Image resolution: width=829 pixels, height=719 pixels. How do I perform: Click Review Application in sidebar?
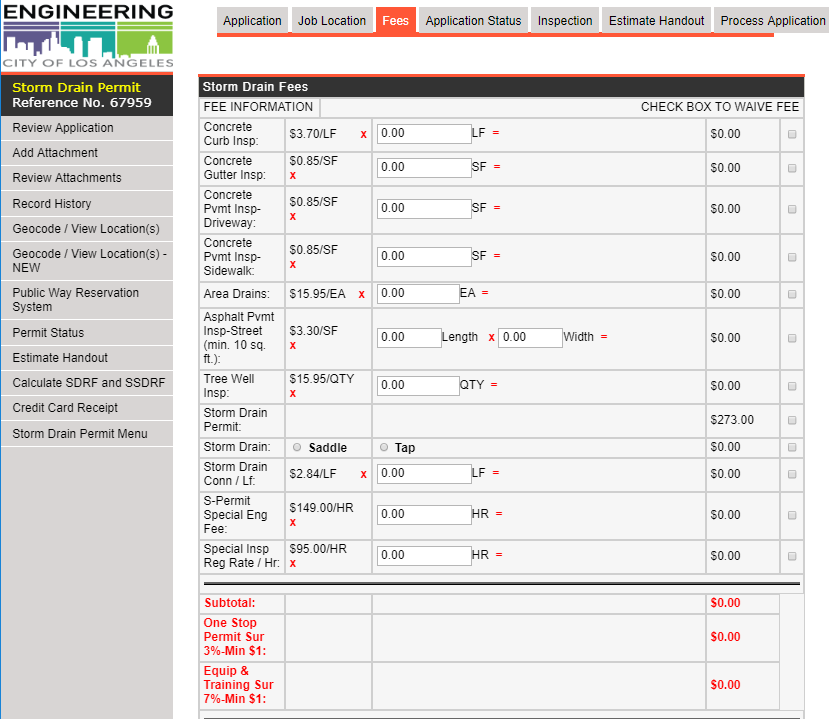tap(87, 128)
